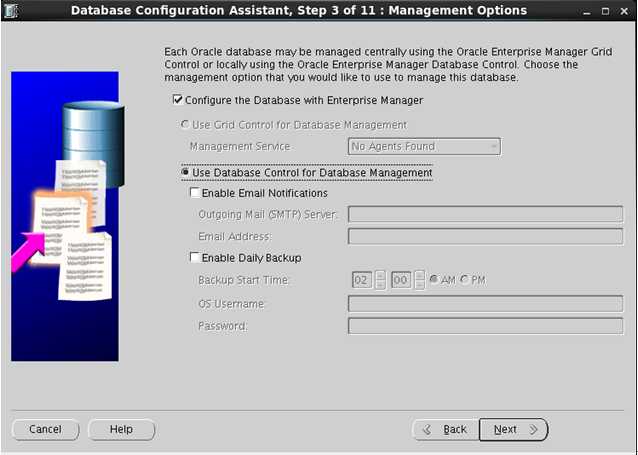Select the AM radio button
This screenshot has width=638, height=455.
tap(434, 280)
